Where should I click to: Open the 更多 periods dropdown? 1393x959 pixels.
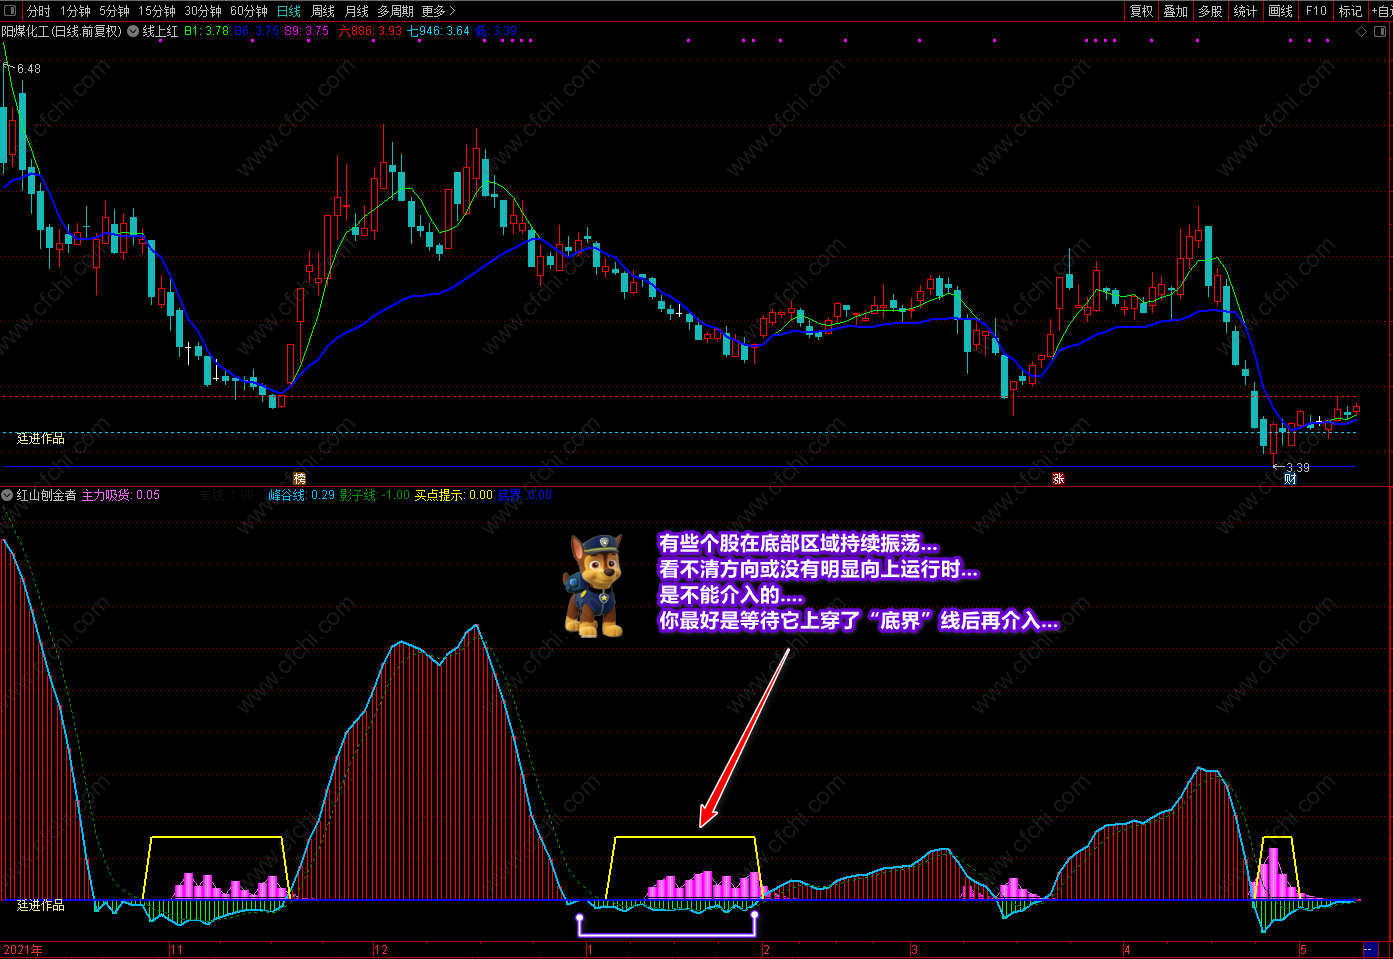pyautogui.click(x=438, y=11)
